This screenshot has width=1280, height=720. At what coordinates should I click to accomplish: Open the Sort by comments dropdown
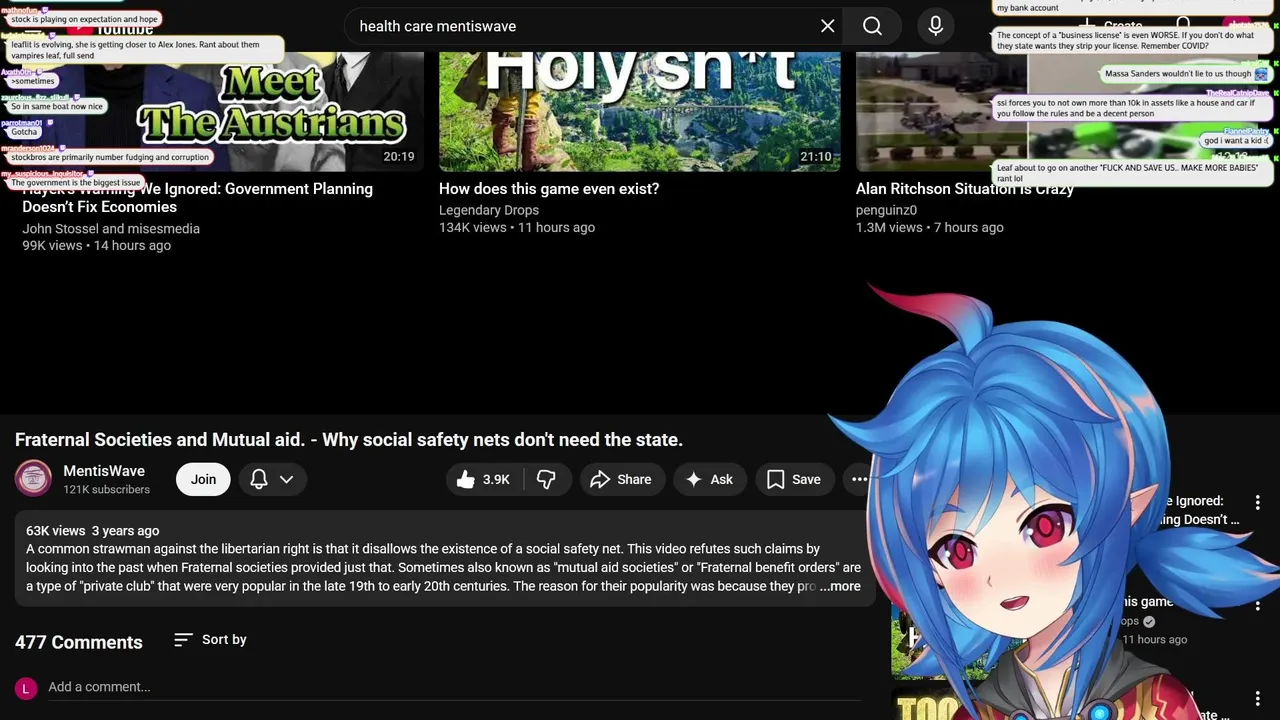210,640
